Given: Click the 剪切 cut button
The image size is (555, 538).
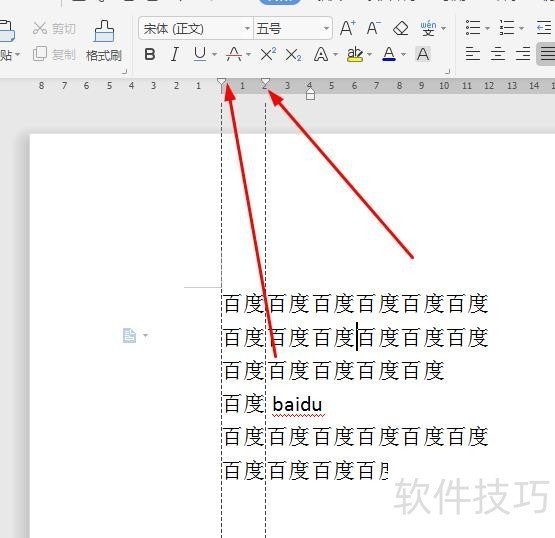Looking at the screenshot, I should pos(55,28).
